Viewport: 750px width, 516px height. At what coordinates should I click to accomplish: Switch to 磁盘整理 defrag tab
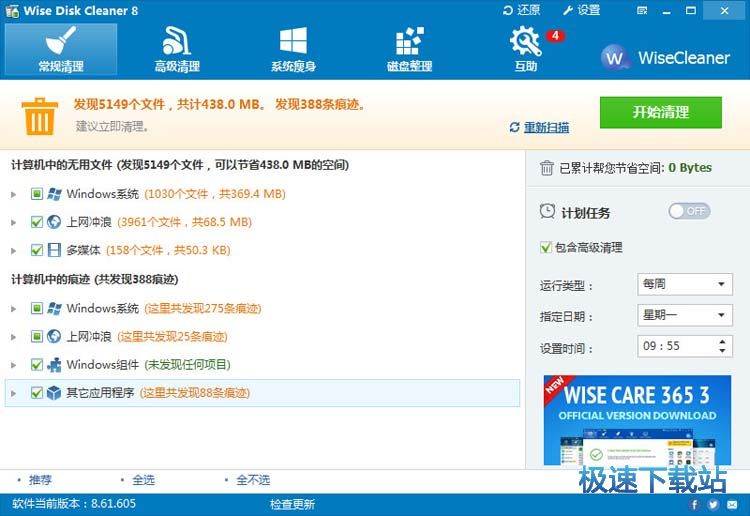[x=409, y=49]
